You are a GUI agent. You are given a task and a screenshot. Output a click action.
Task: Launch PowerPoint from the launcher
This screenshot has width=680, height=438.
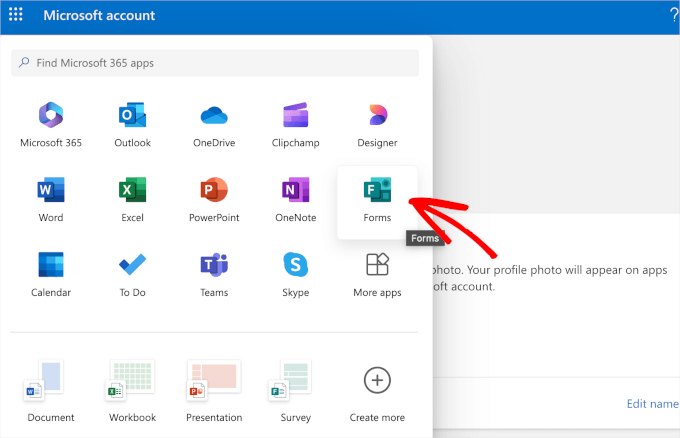214,200
